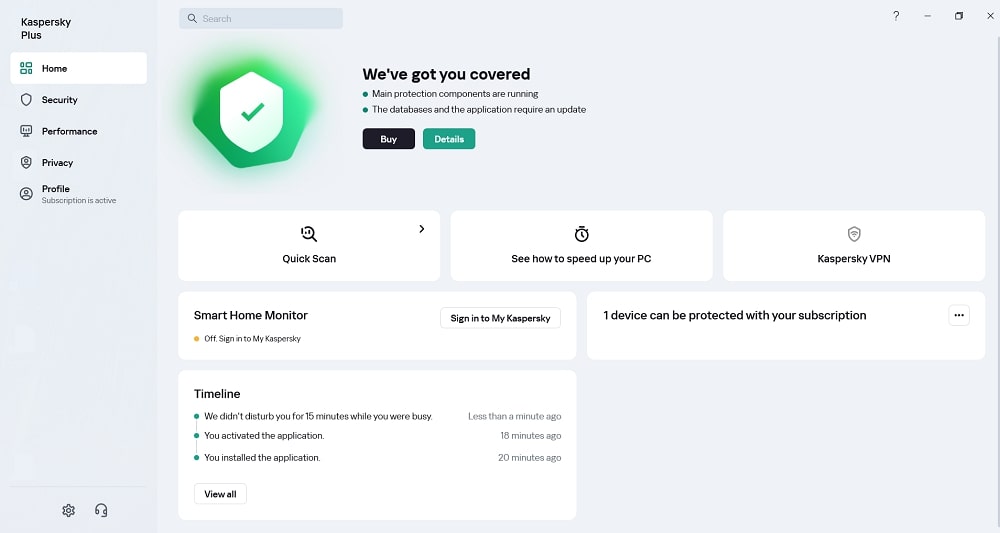The height and width of the screenshot is (533, 1000).
Task: Click the green protection shield graphic
Action: click(253, 112)
